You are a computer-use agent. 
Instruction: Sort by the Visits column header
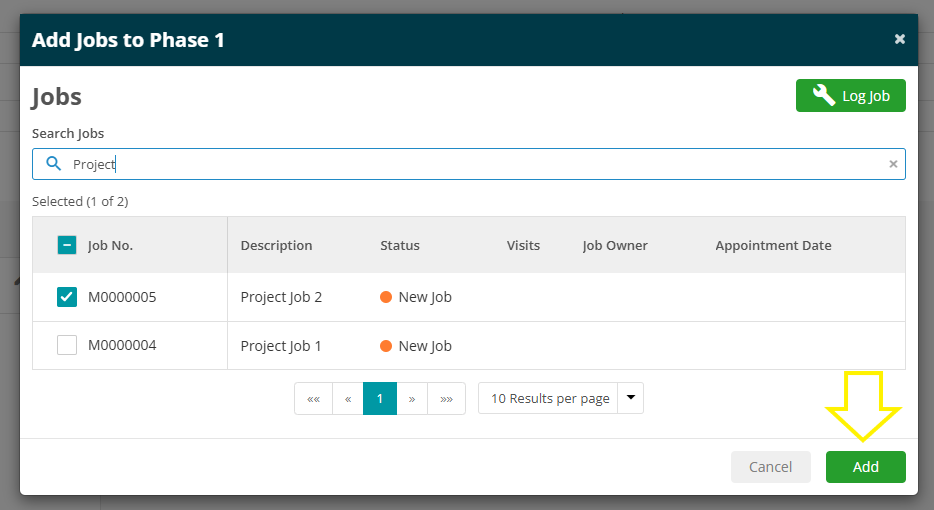click(x=523, y=245)
